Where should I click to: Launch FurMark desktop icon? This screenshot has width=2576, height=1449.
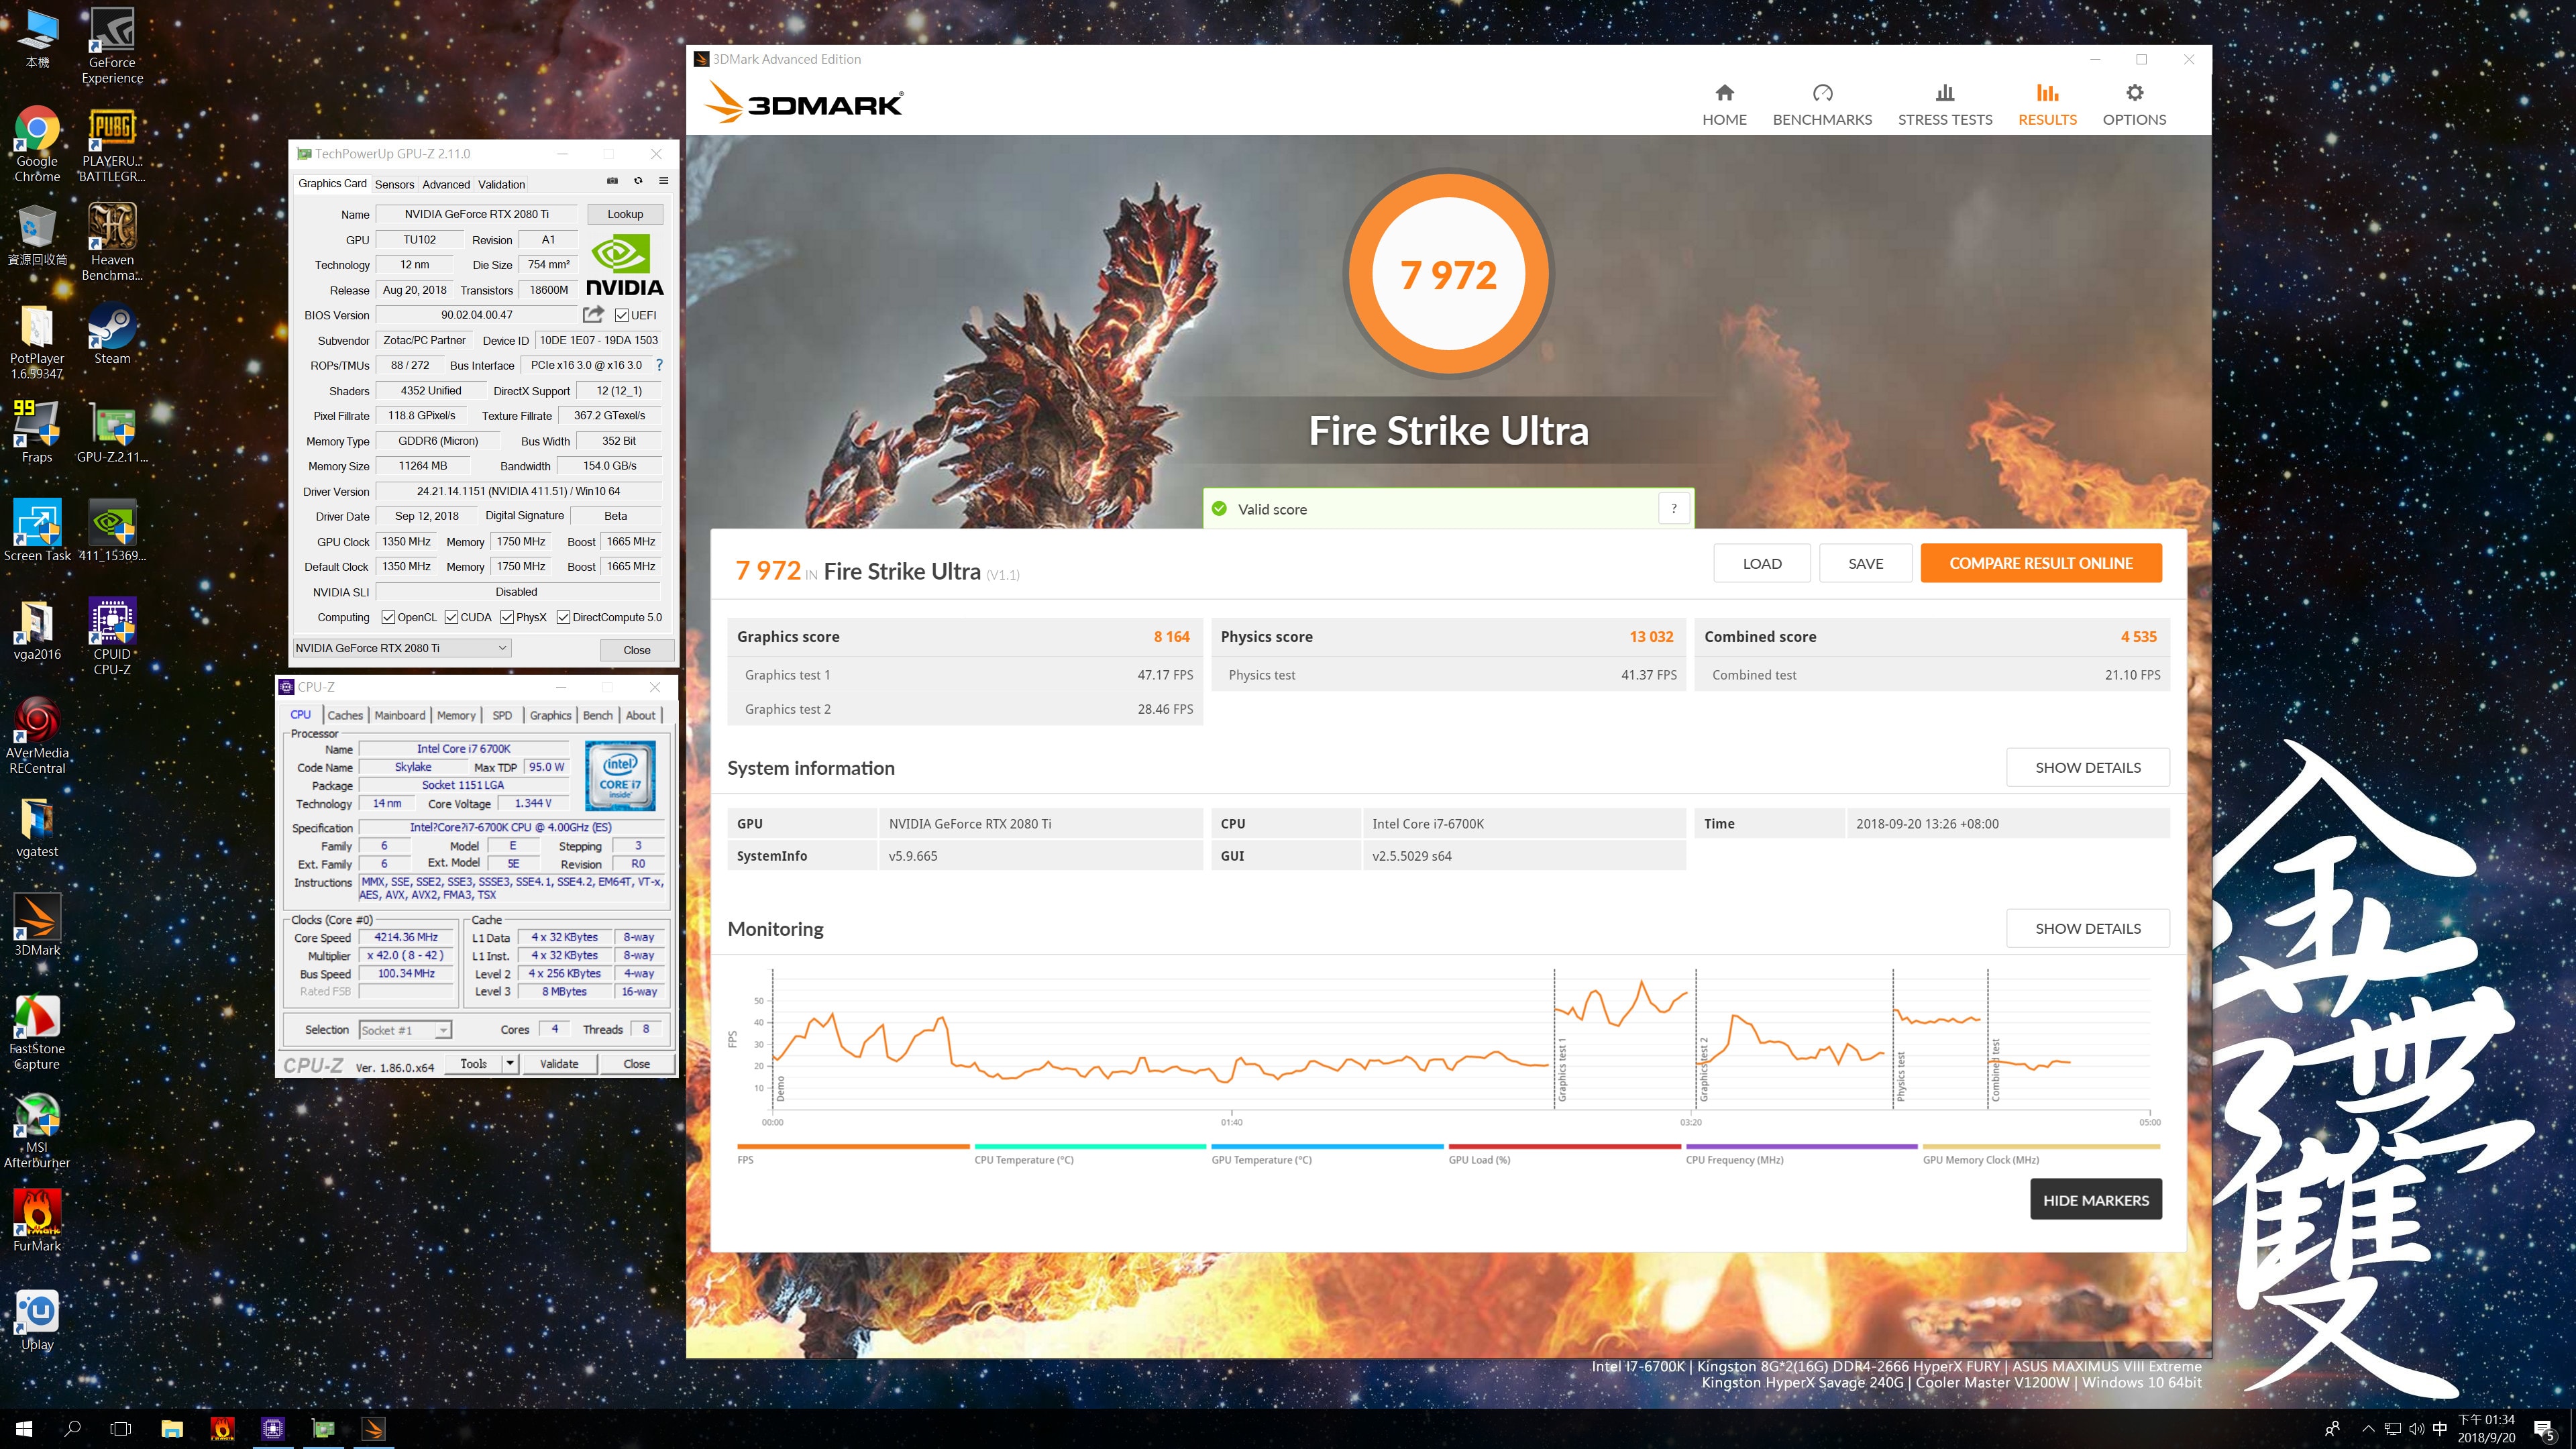(37, 1220)
